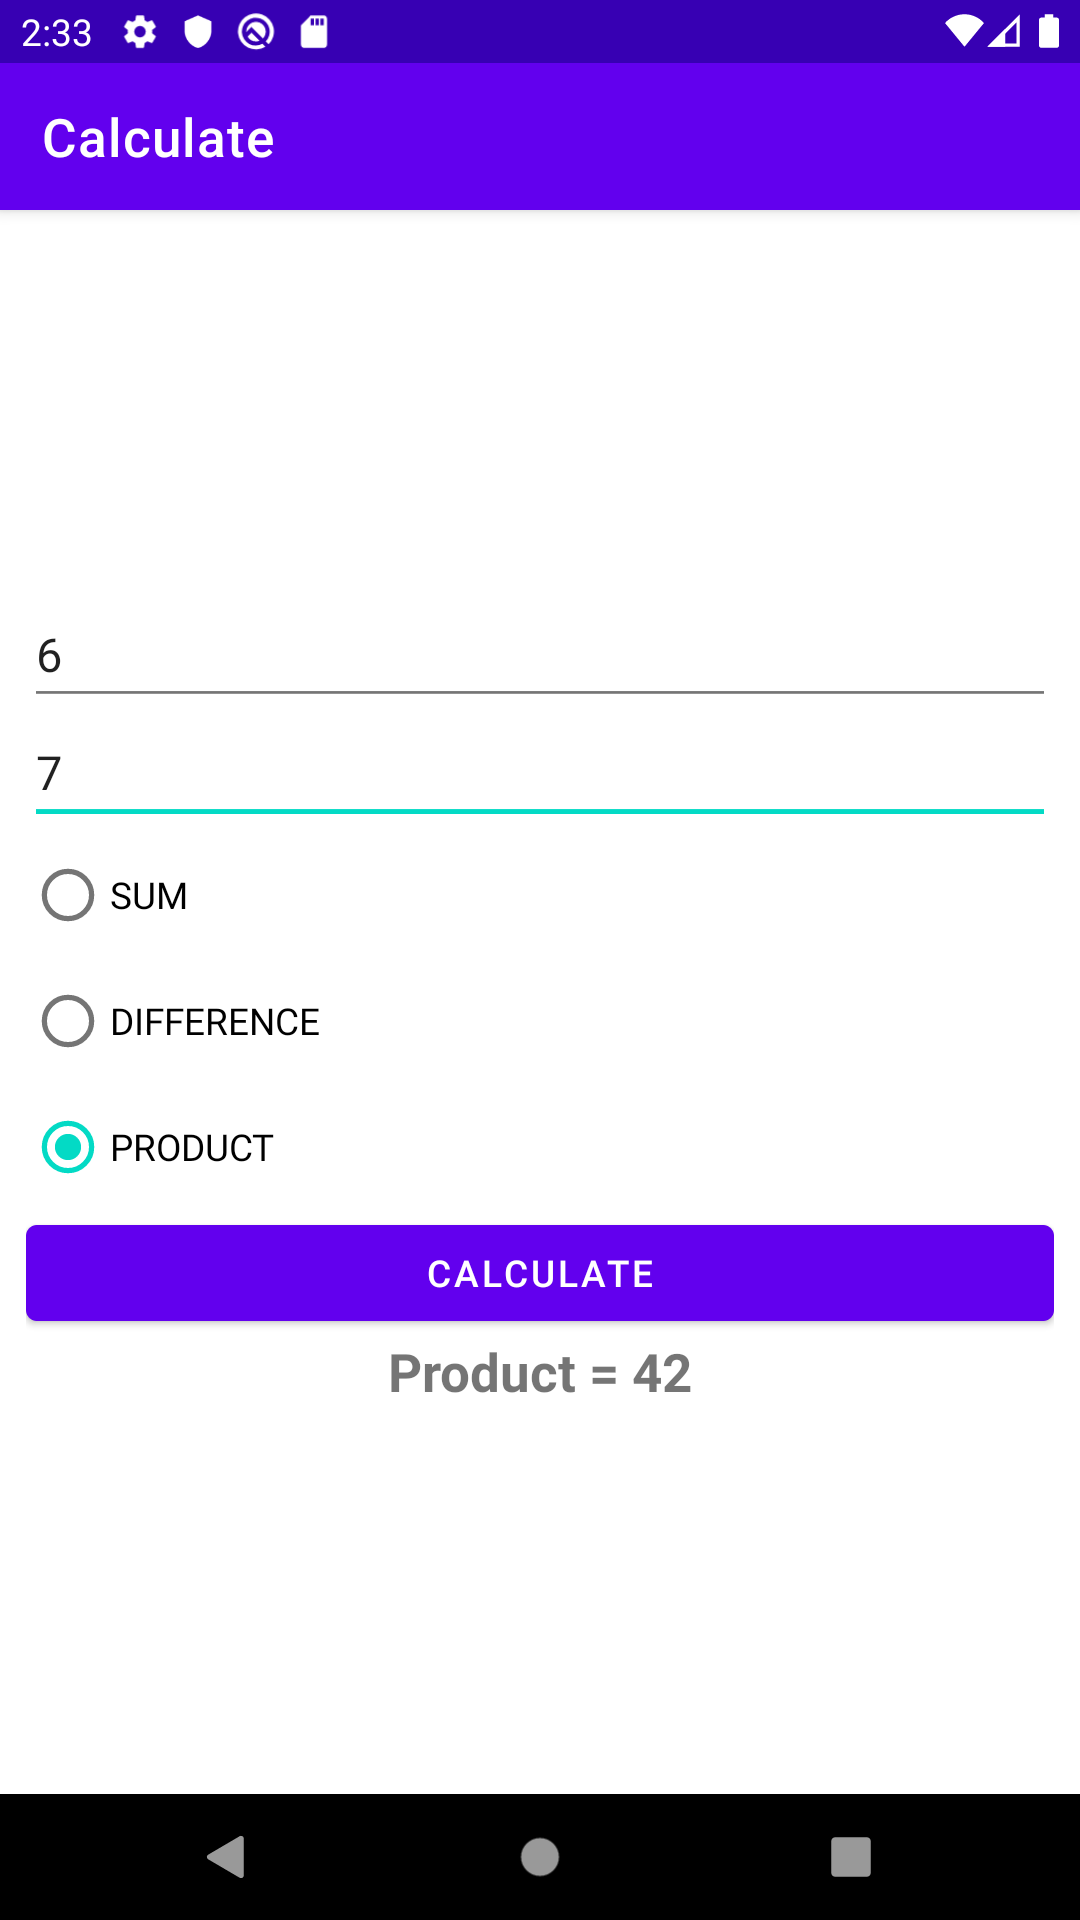Tap the battery icon in the status bar
This screenshot has width=1080, height=1920.
click(1049, 33)
